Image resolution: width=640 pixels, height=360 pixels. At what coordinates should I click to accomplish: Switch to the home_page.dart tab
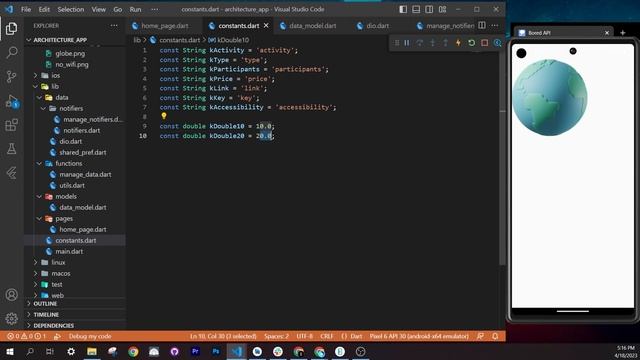[x=165, y=26]
